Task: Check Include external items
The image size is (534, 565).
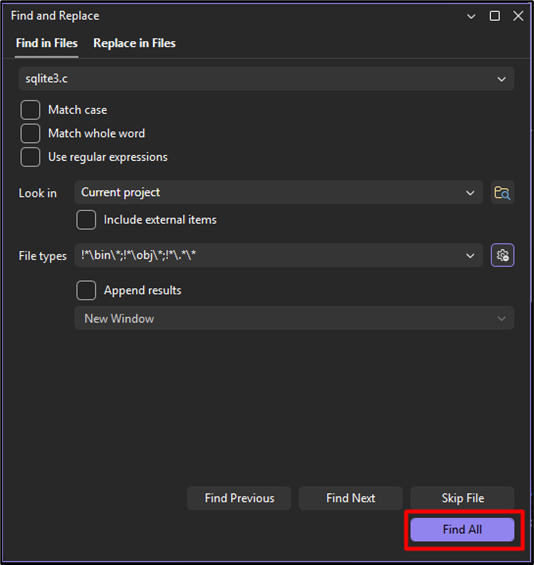Action: pos(86,220)
